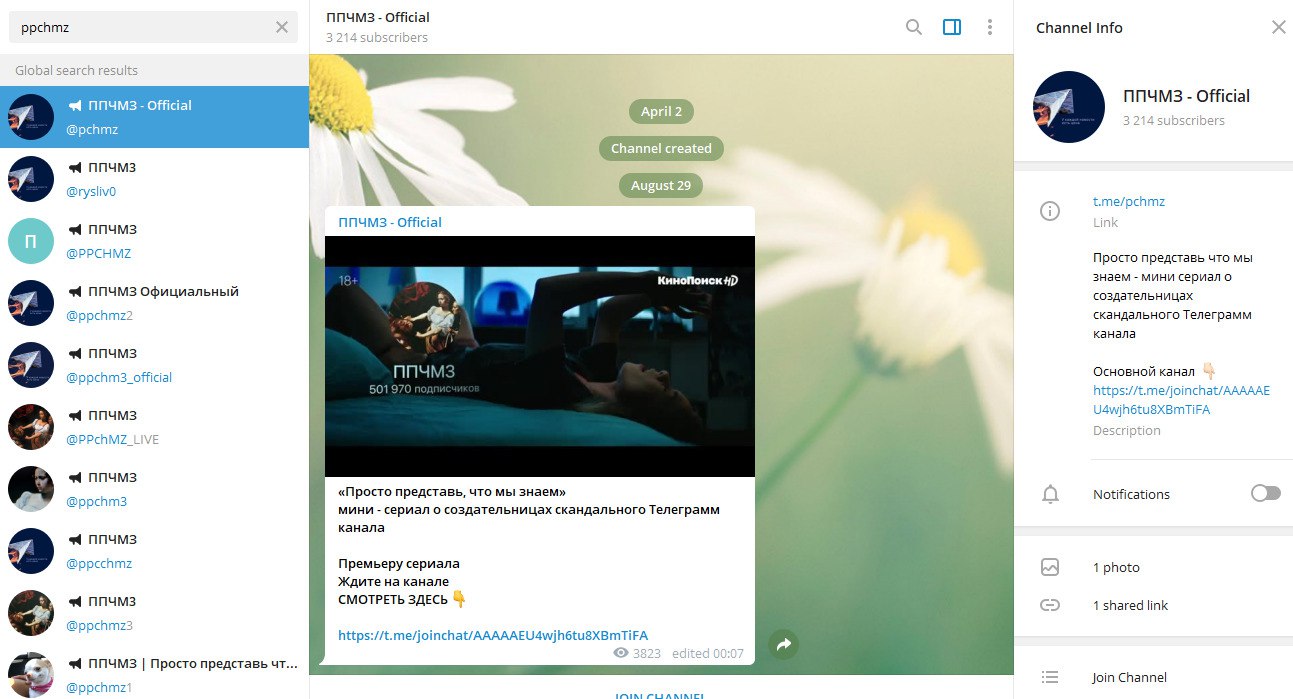Select search result @ppcchmz
The height and width of the screenshot is (699, 1293).
[x=154, y=551]
